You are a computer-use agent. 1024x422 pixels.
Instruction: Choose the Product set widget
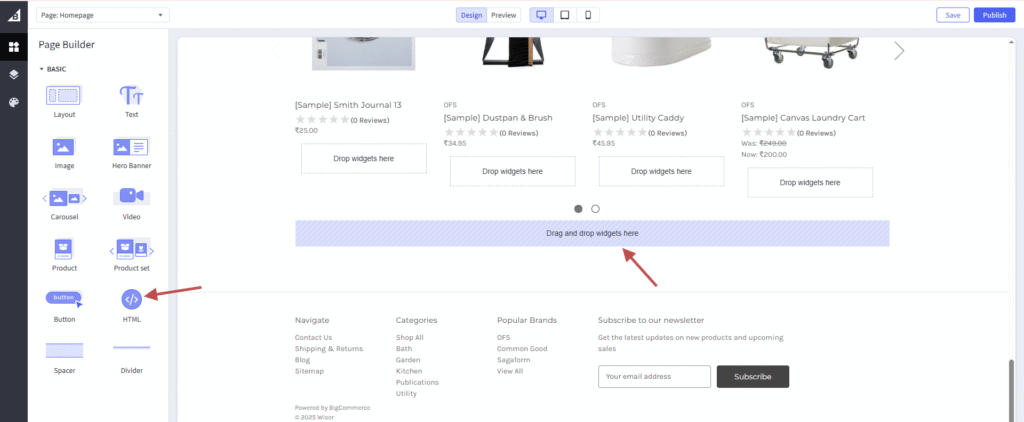(x=131, y=248)
